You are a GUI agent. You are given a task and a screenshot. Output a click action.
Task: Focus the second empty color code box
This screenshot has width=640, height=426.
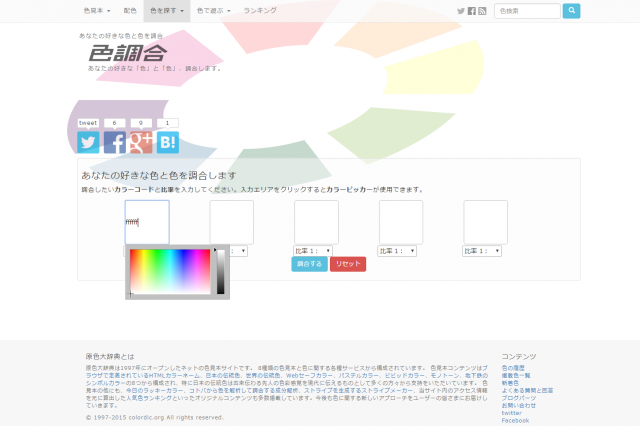click(x=232, y=222)
